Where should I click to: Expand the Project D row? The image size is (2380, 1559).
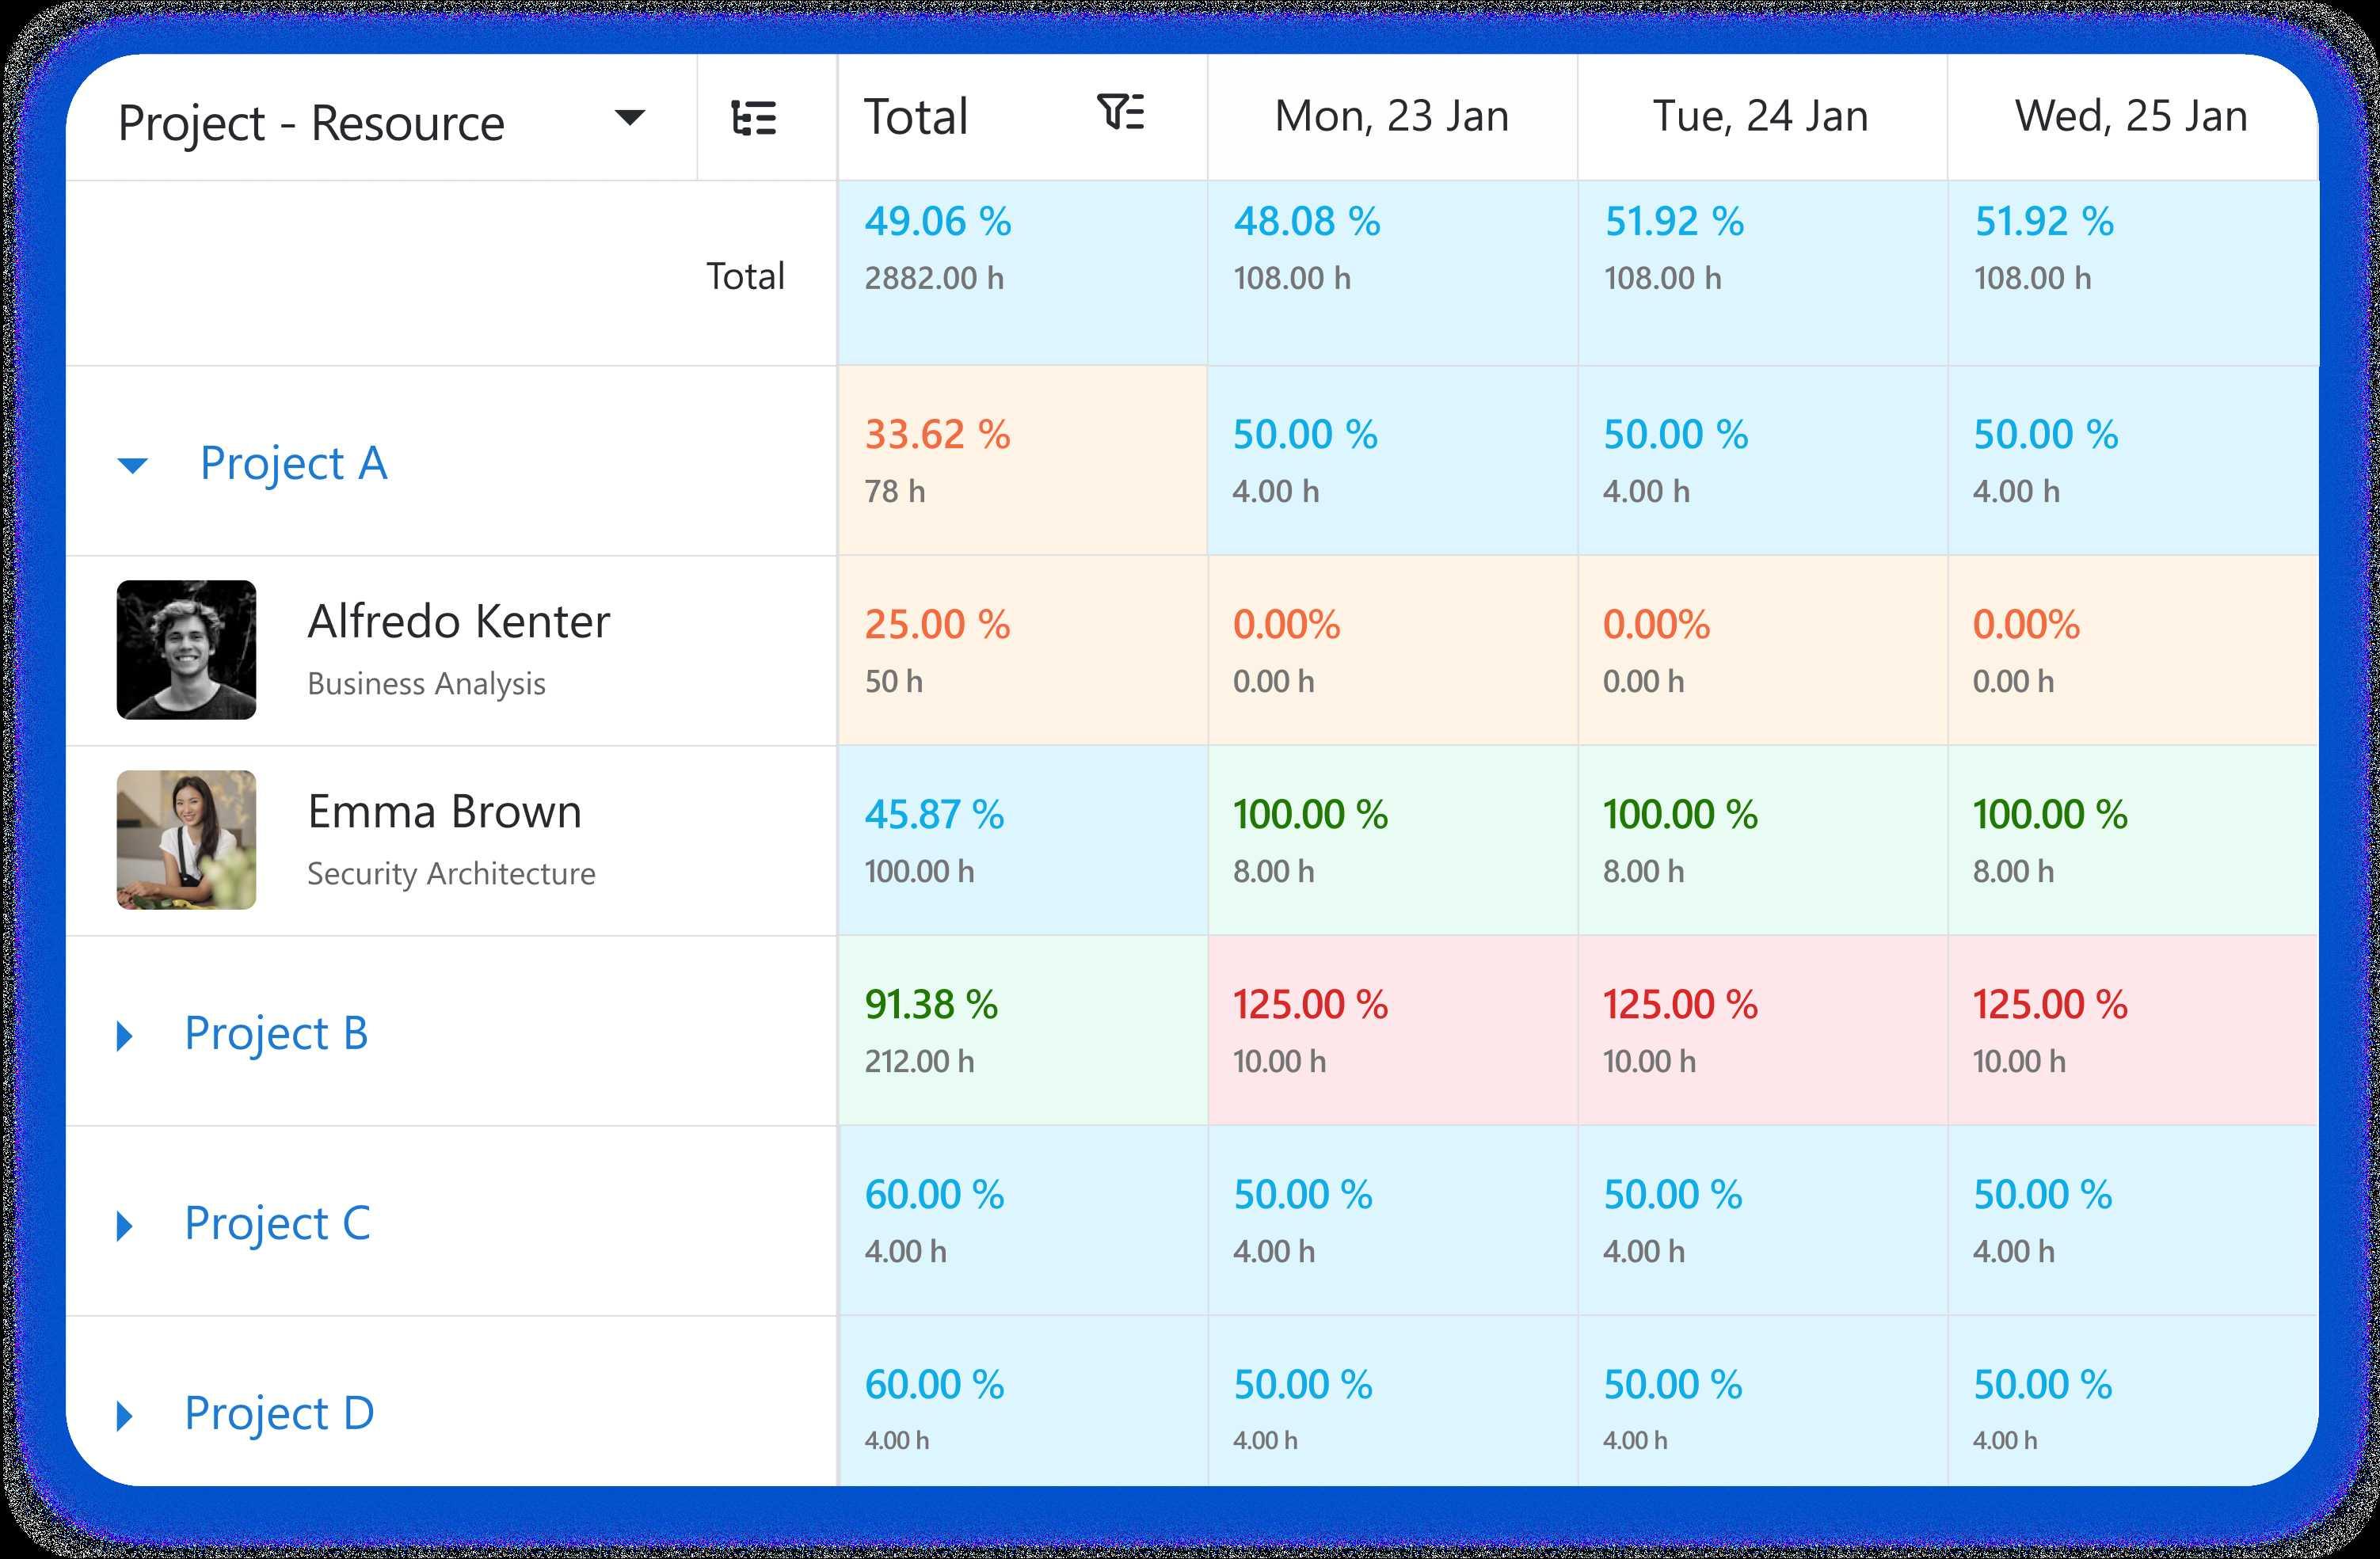pos(125,1415)
